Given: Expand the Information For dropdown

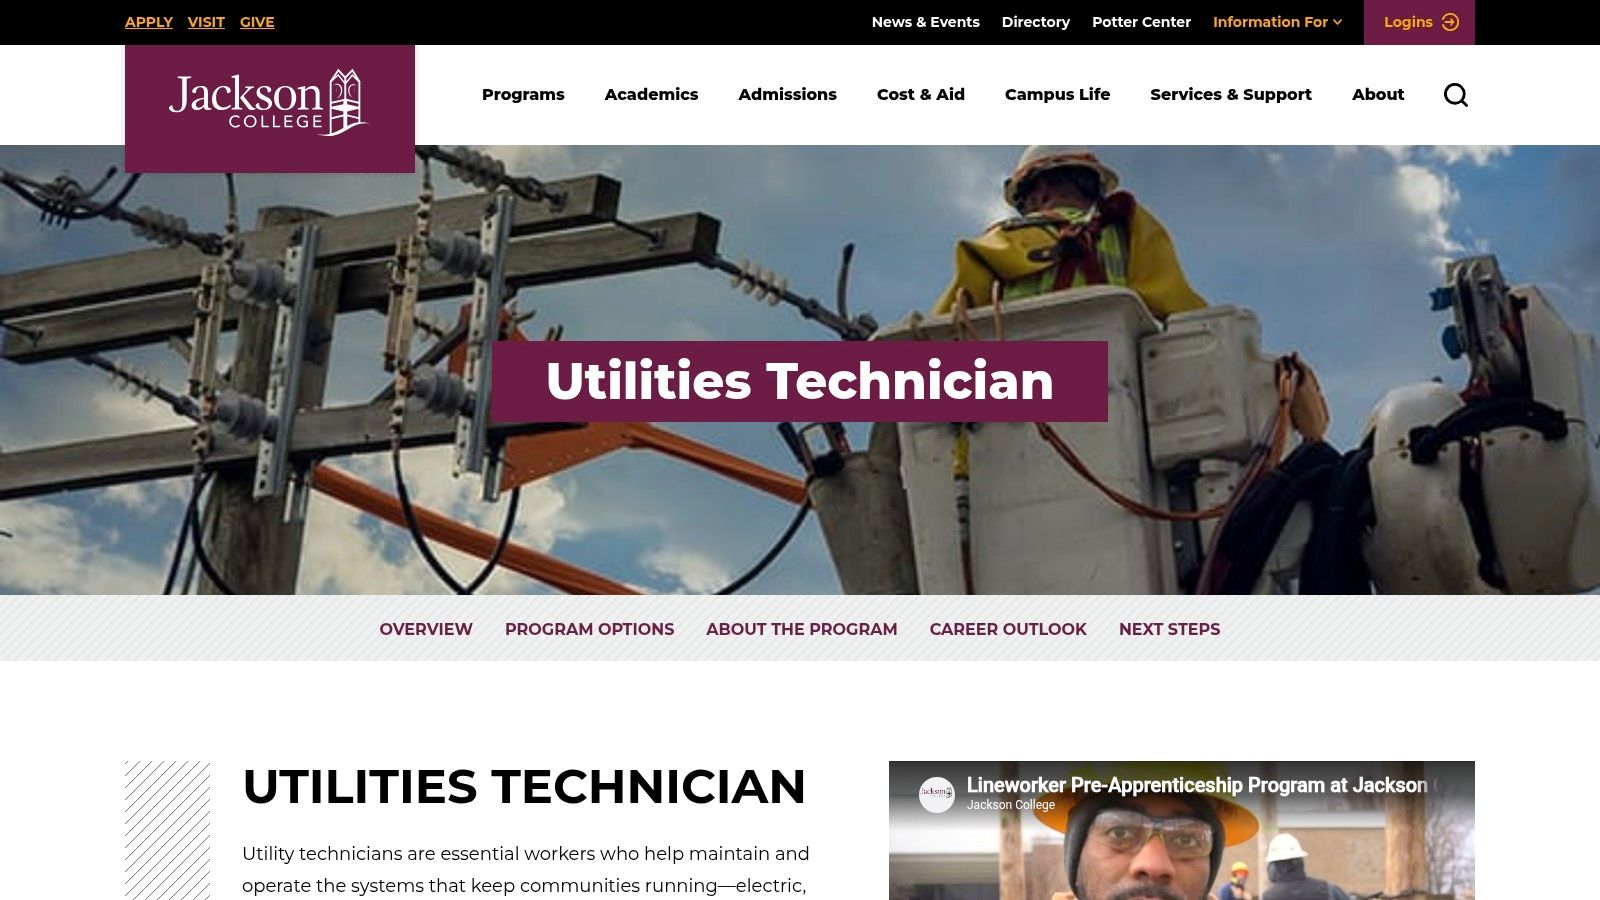Looking at the screenshot, I should tap(1276, 21).
